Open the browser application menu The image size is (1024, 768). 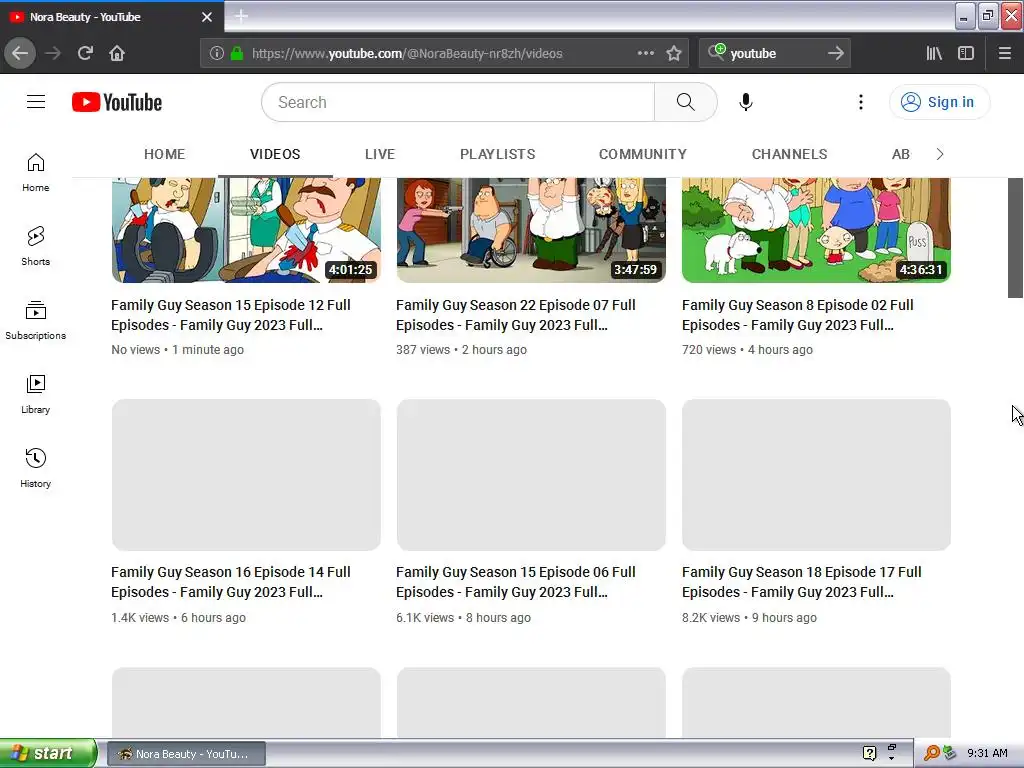(1004, 53)
